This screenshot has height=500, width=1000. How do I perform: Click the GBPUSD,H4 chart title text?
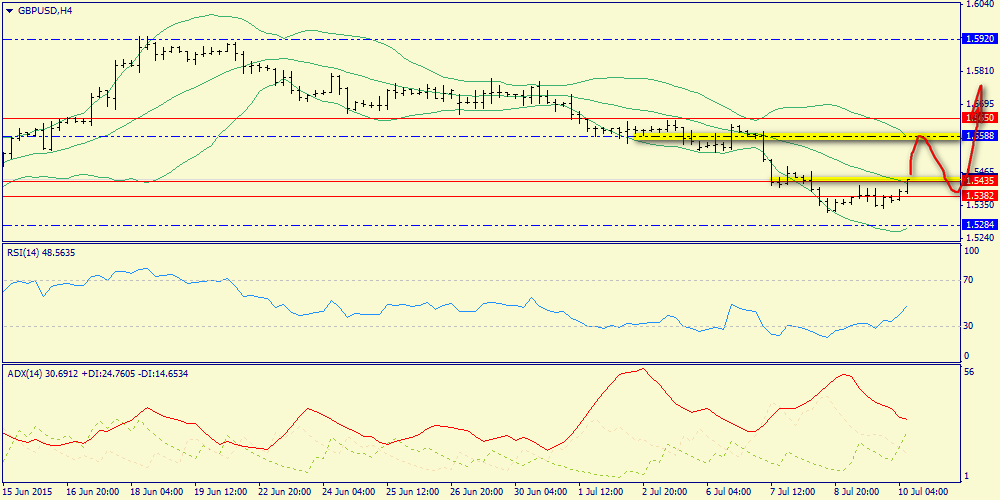46,10
